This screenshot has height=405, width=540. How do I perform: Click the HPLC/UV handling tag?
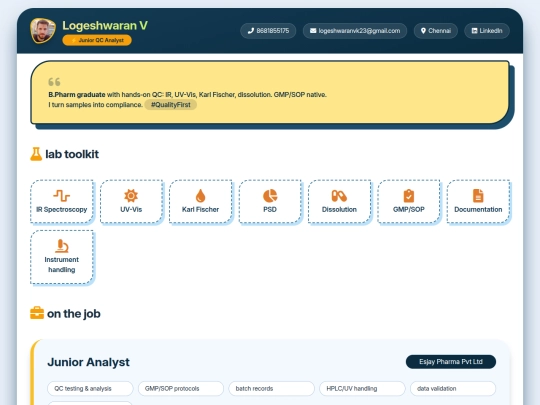click(x=362, y=388)
